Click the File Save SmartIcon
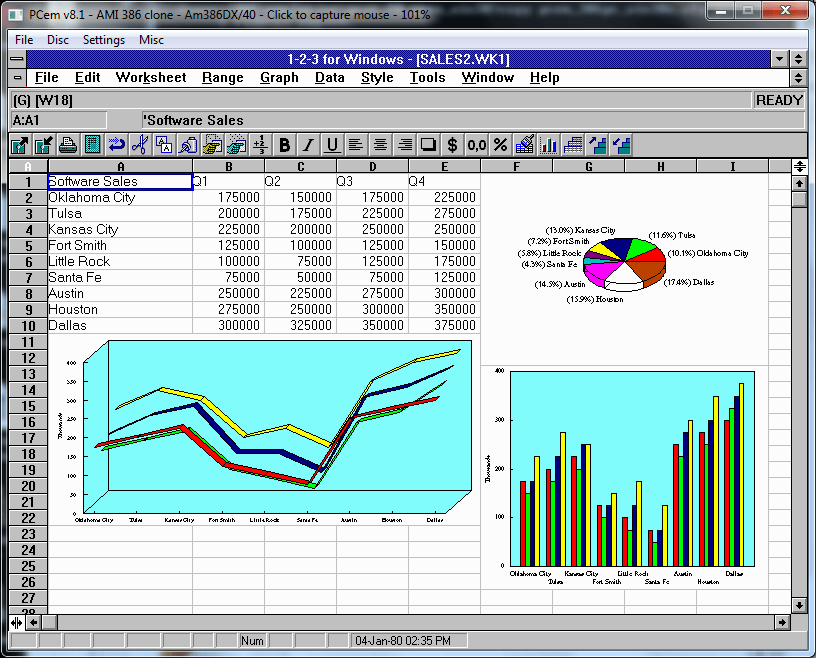816x658 pixels. coord(44,145)
